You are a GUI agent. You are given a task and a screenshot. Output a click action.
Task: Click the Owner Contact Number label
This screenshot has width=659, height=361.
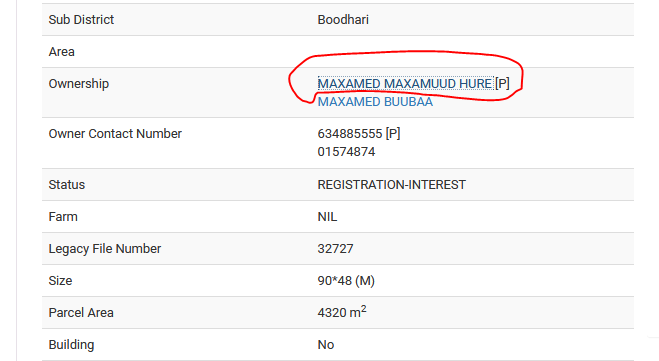(x=115, y=134)
